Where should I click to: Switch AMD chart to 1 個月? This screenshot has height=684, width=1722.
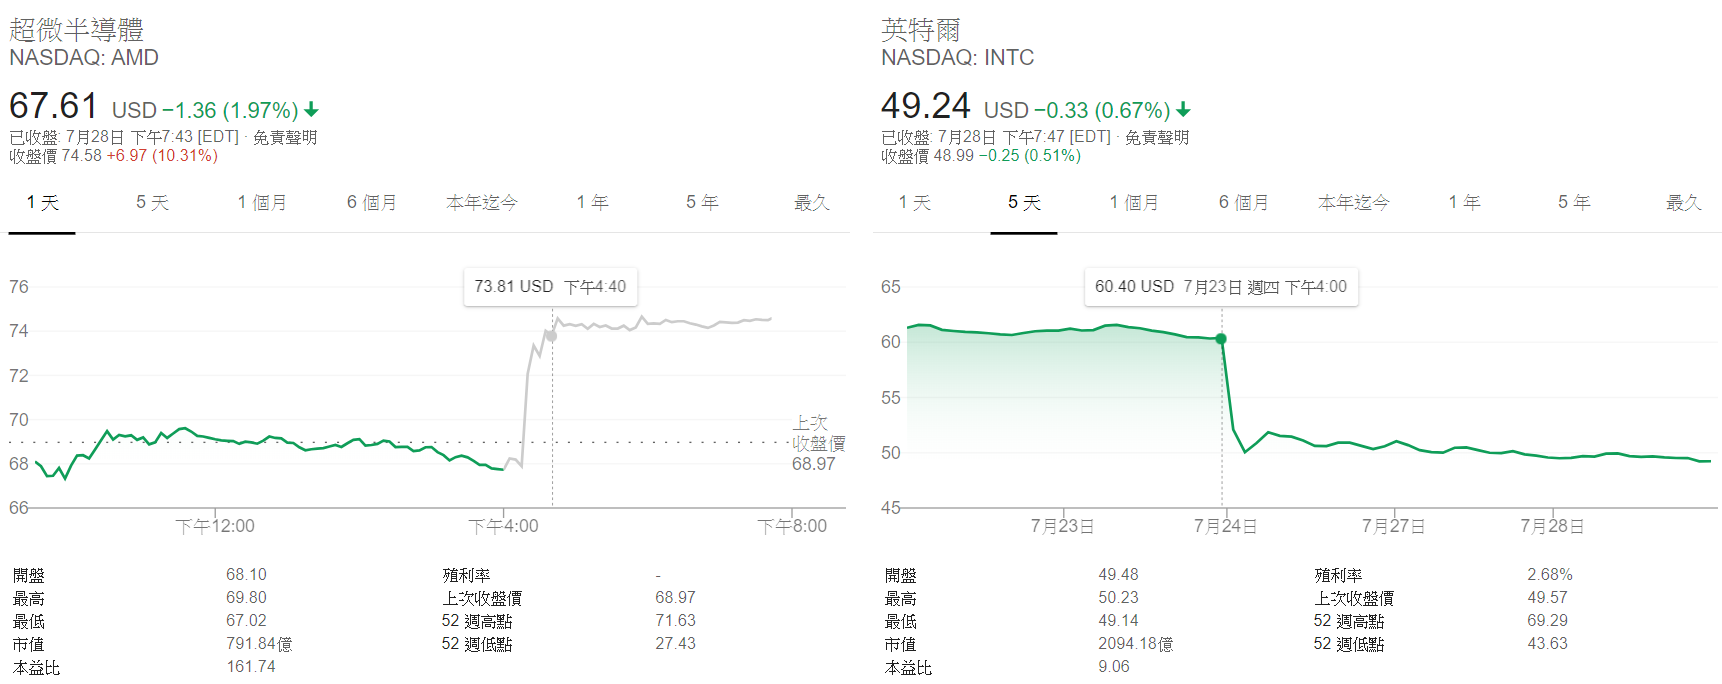click(x=262, y=203)
